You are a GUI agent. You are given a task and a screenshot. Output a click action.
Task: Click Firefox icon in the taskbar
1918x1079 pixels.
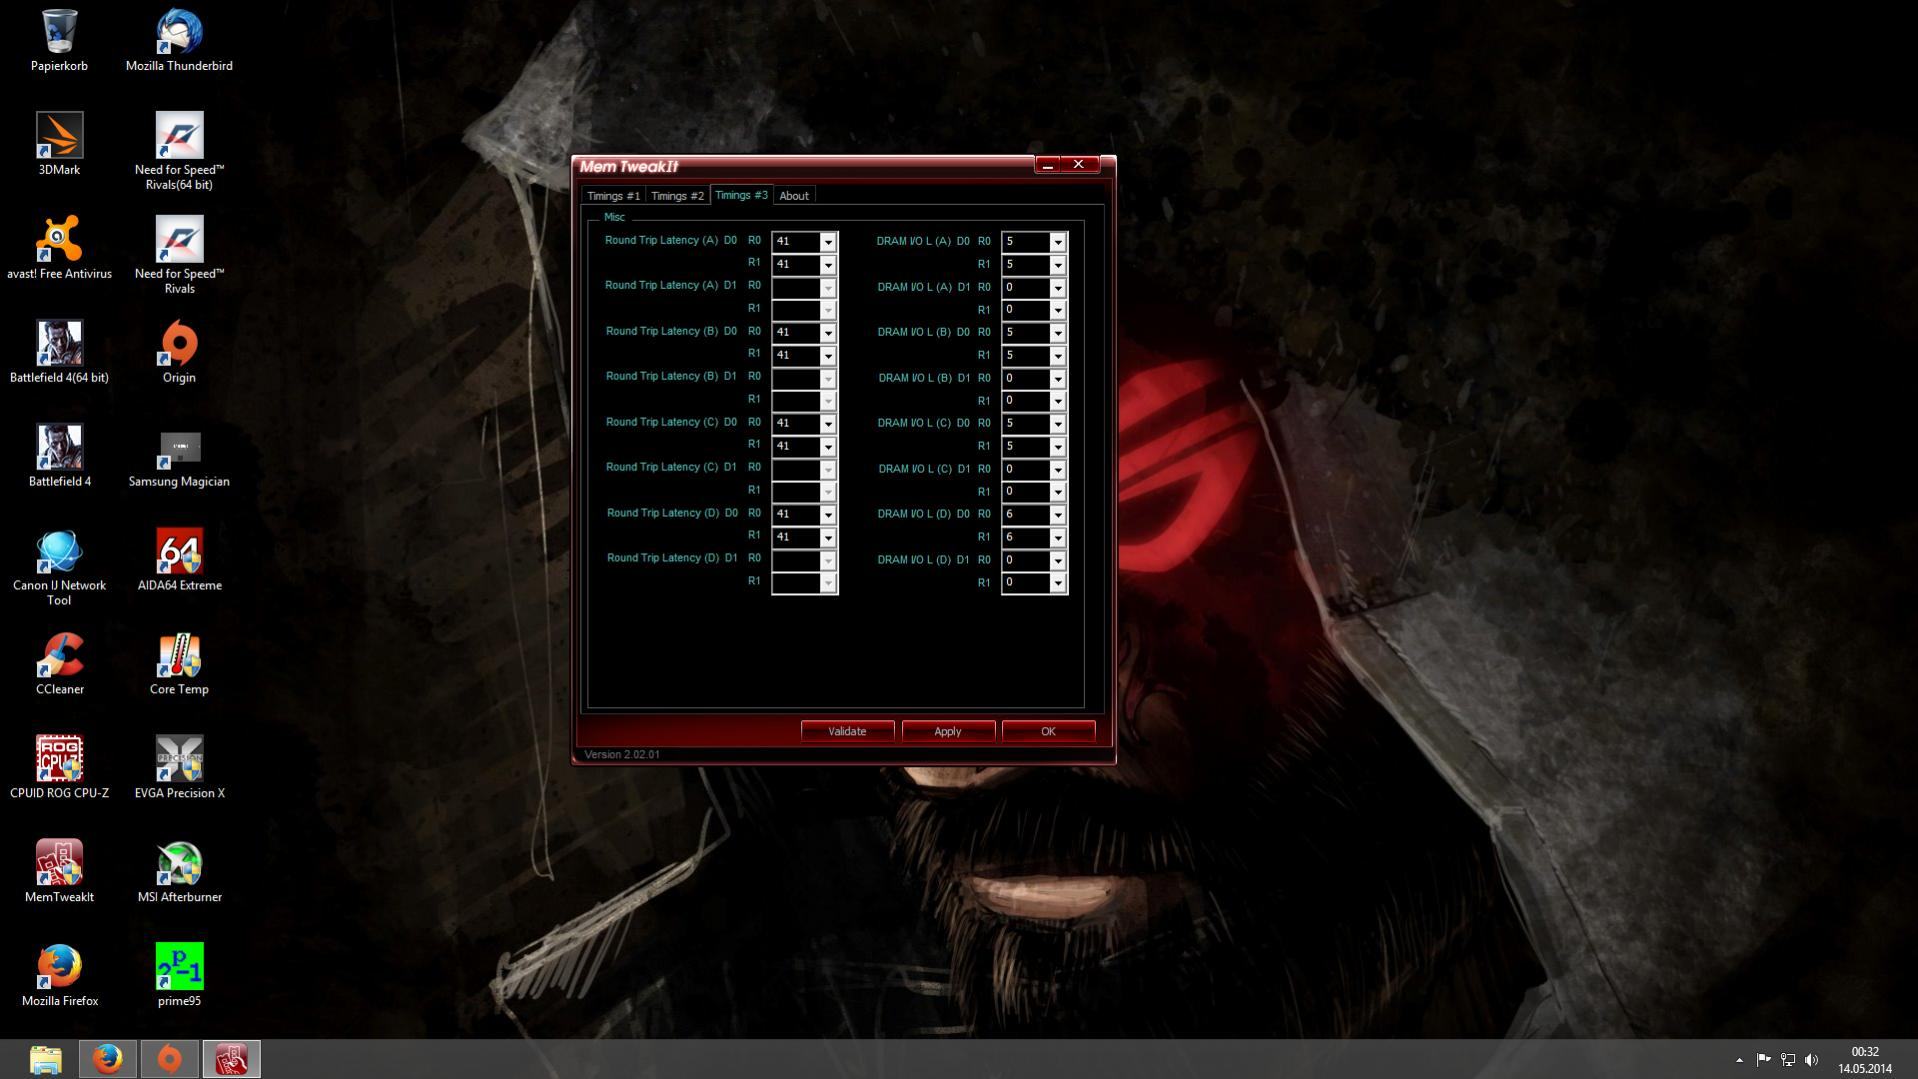point(107,1059)
